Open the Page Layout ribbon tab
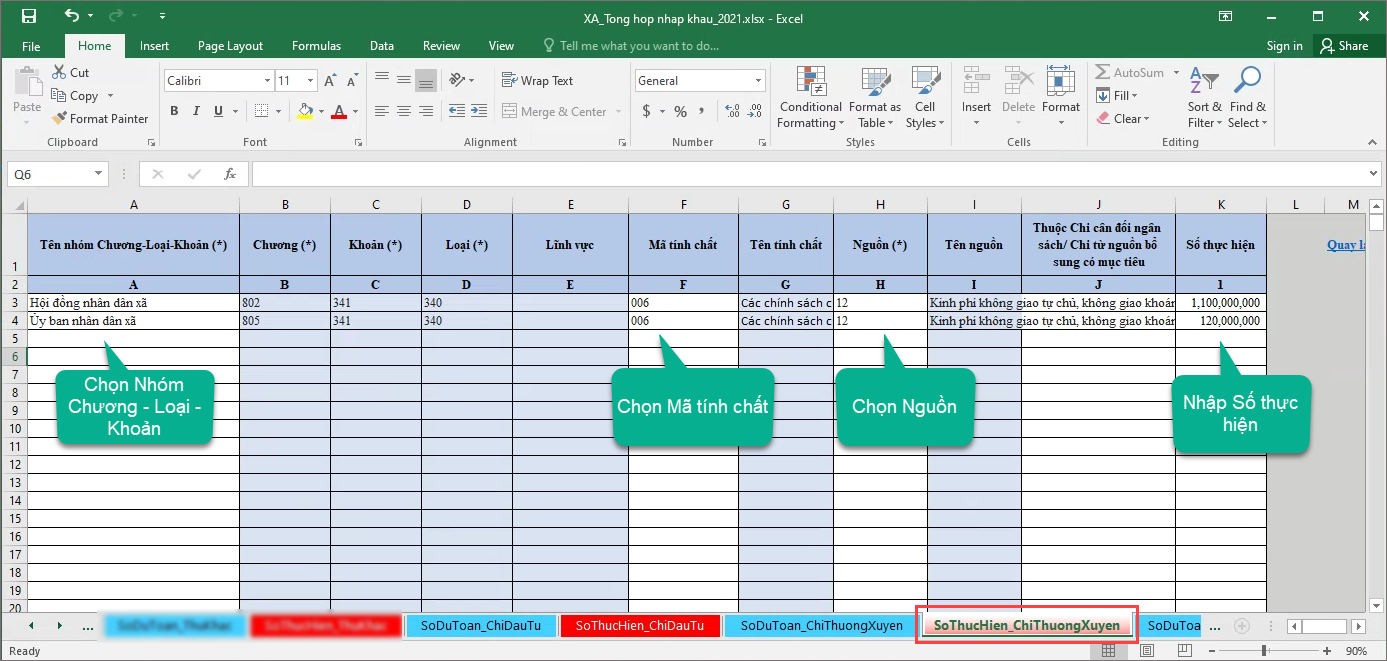Viewport: 1387px width, 661px height. point(230,46)
